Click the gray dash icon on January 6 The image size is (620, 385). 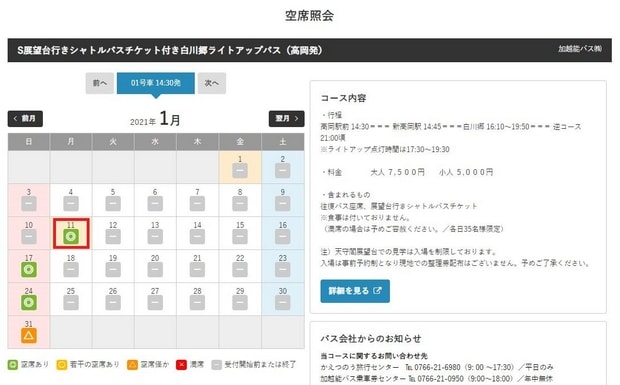coord(155,204)
